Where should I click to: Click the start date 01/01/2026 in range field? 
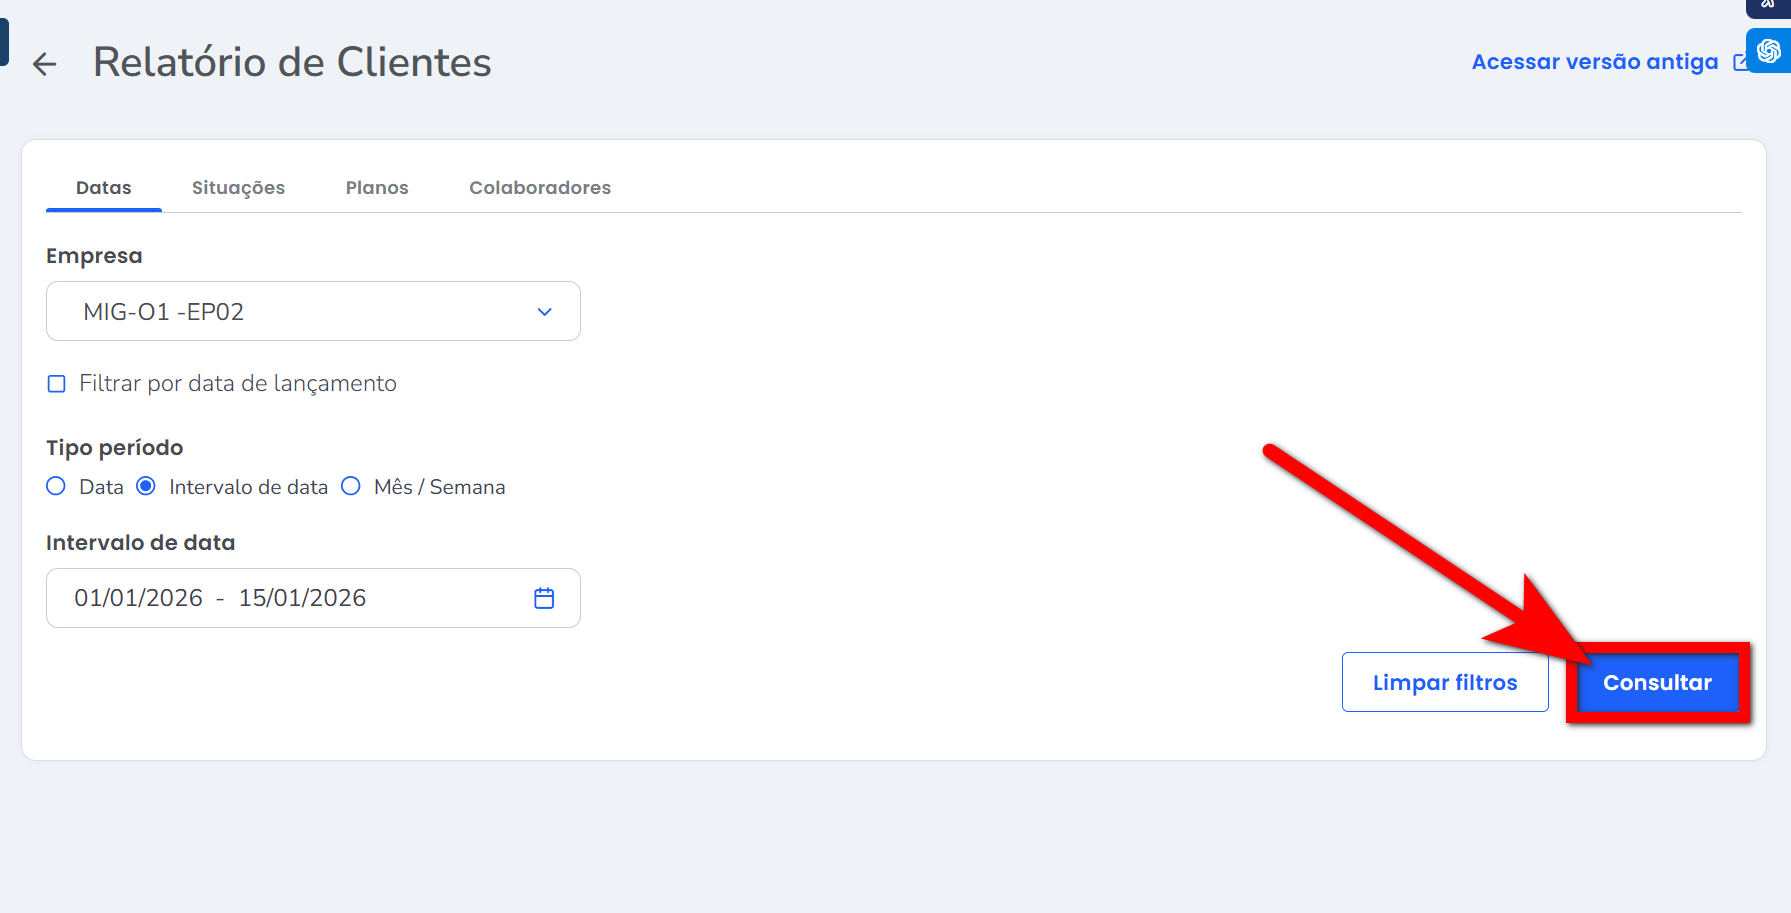click(x=139, y=598)
